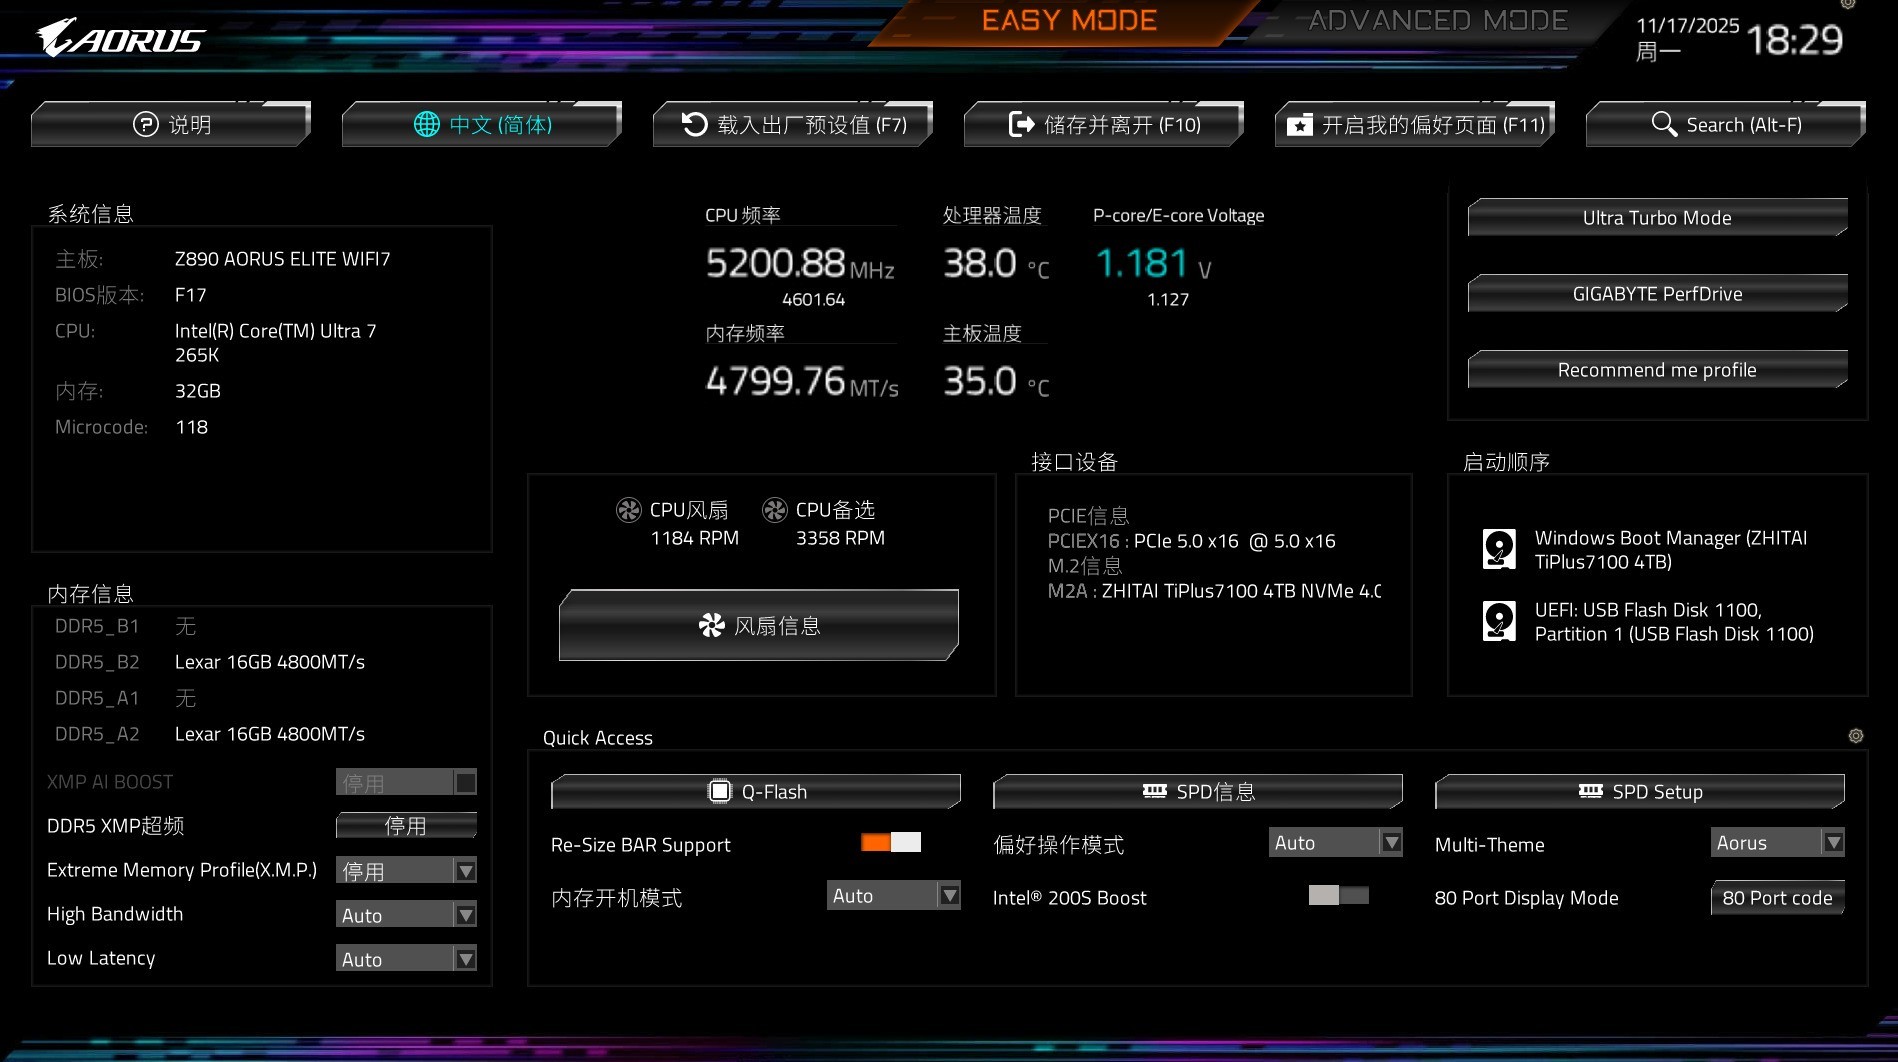Click the Search magnifier icon
The height and width of the screenshot is (1062, 1898).
(x=1664, y=124)
